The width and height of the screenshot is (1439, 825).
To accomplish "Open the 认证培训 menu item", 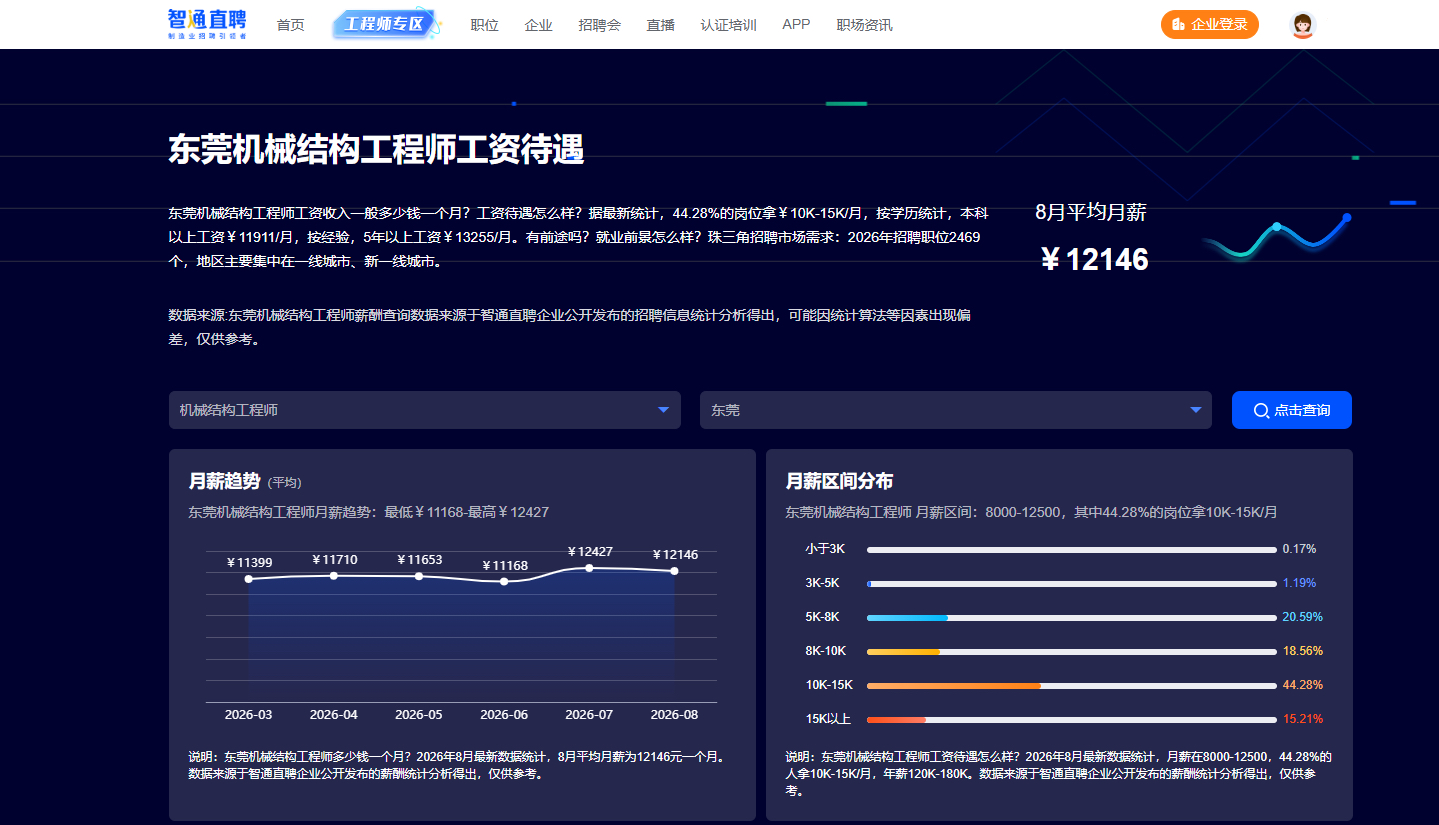I will click(x=729, y=25).
